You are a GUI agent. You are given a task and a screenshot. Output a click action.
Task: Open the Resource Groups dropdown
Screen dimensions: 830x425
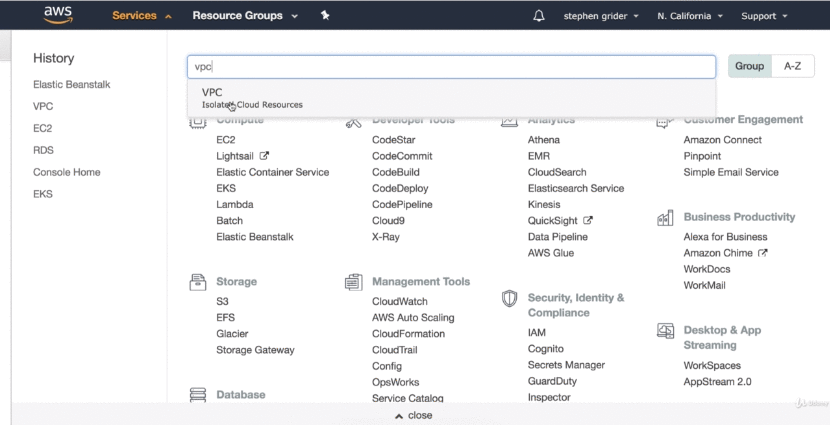(245, 16)
